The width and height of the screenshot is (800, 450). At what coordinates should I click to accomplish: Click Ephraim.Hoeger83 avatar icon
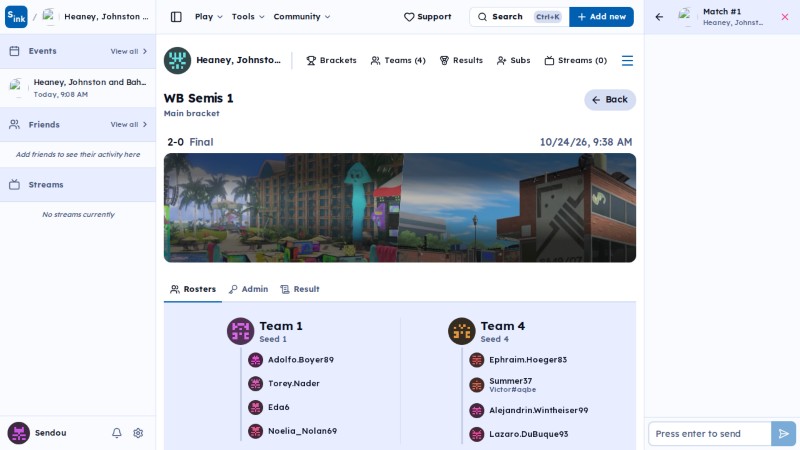coord(477,360)
